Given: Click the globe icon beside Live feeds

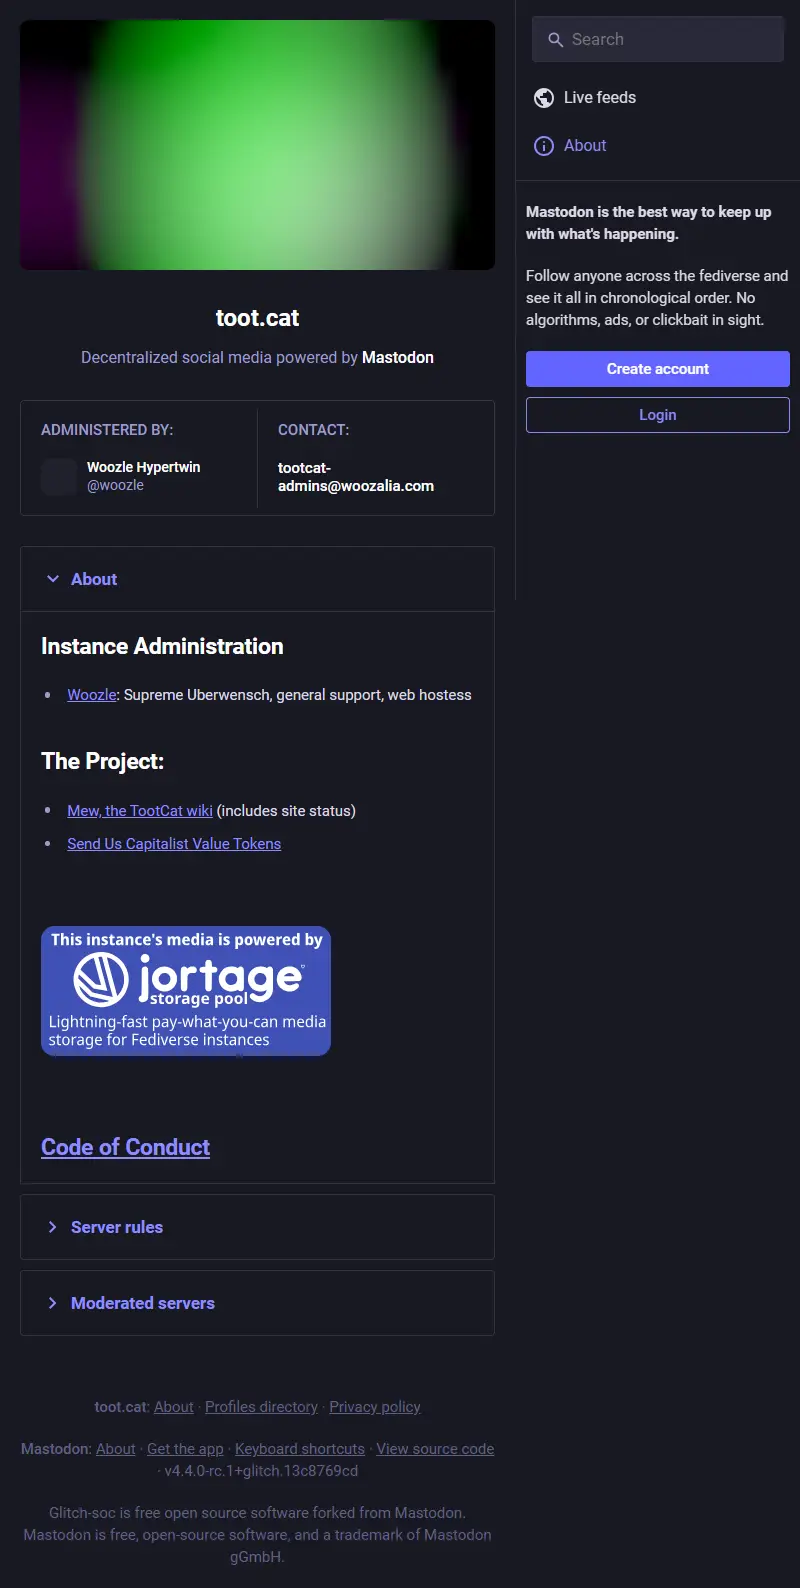Looking at the screenshot, I should click(x=544, y=98).
